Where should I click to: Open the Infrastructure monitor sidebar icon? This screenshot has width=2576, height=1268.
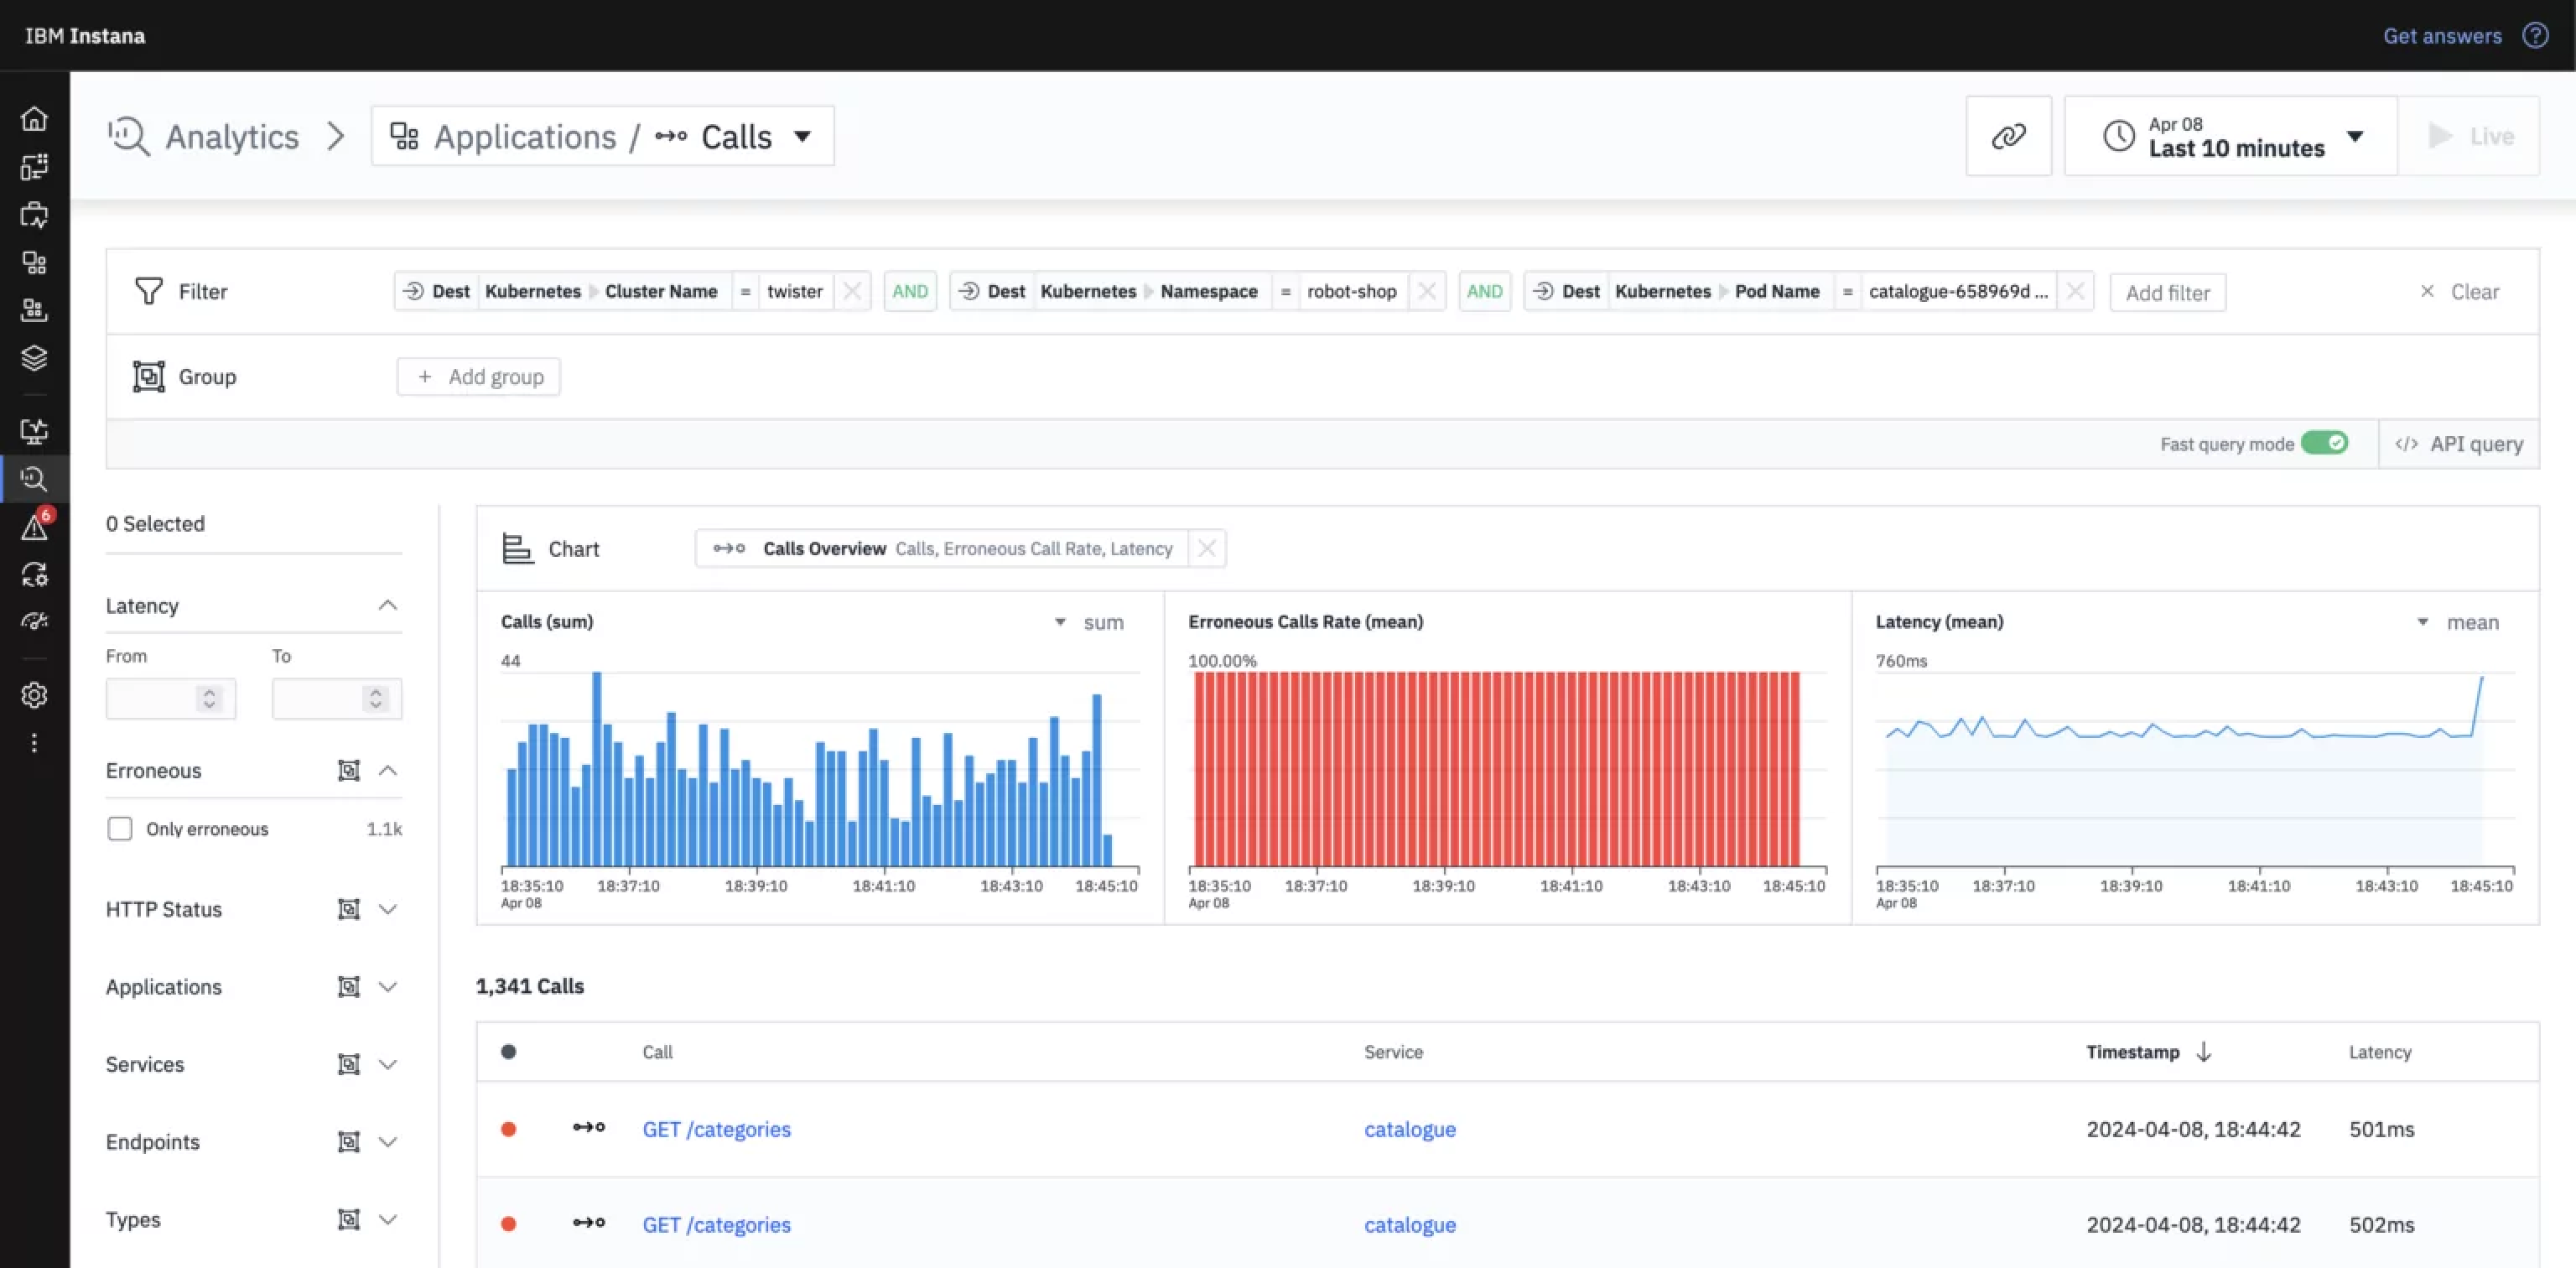click(34, 431)
